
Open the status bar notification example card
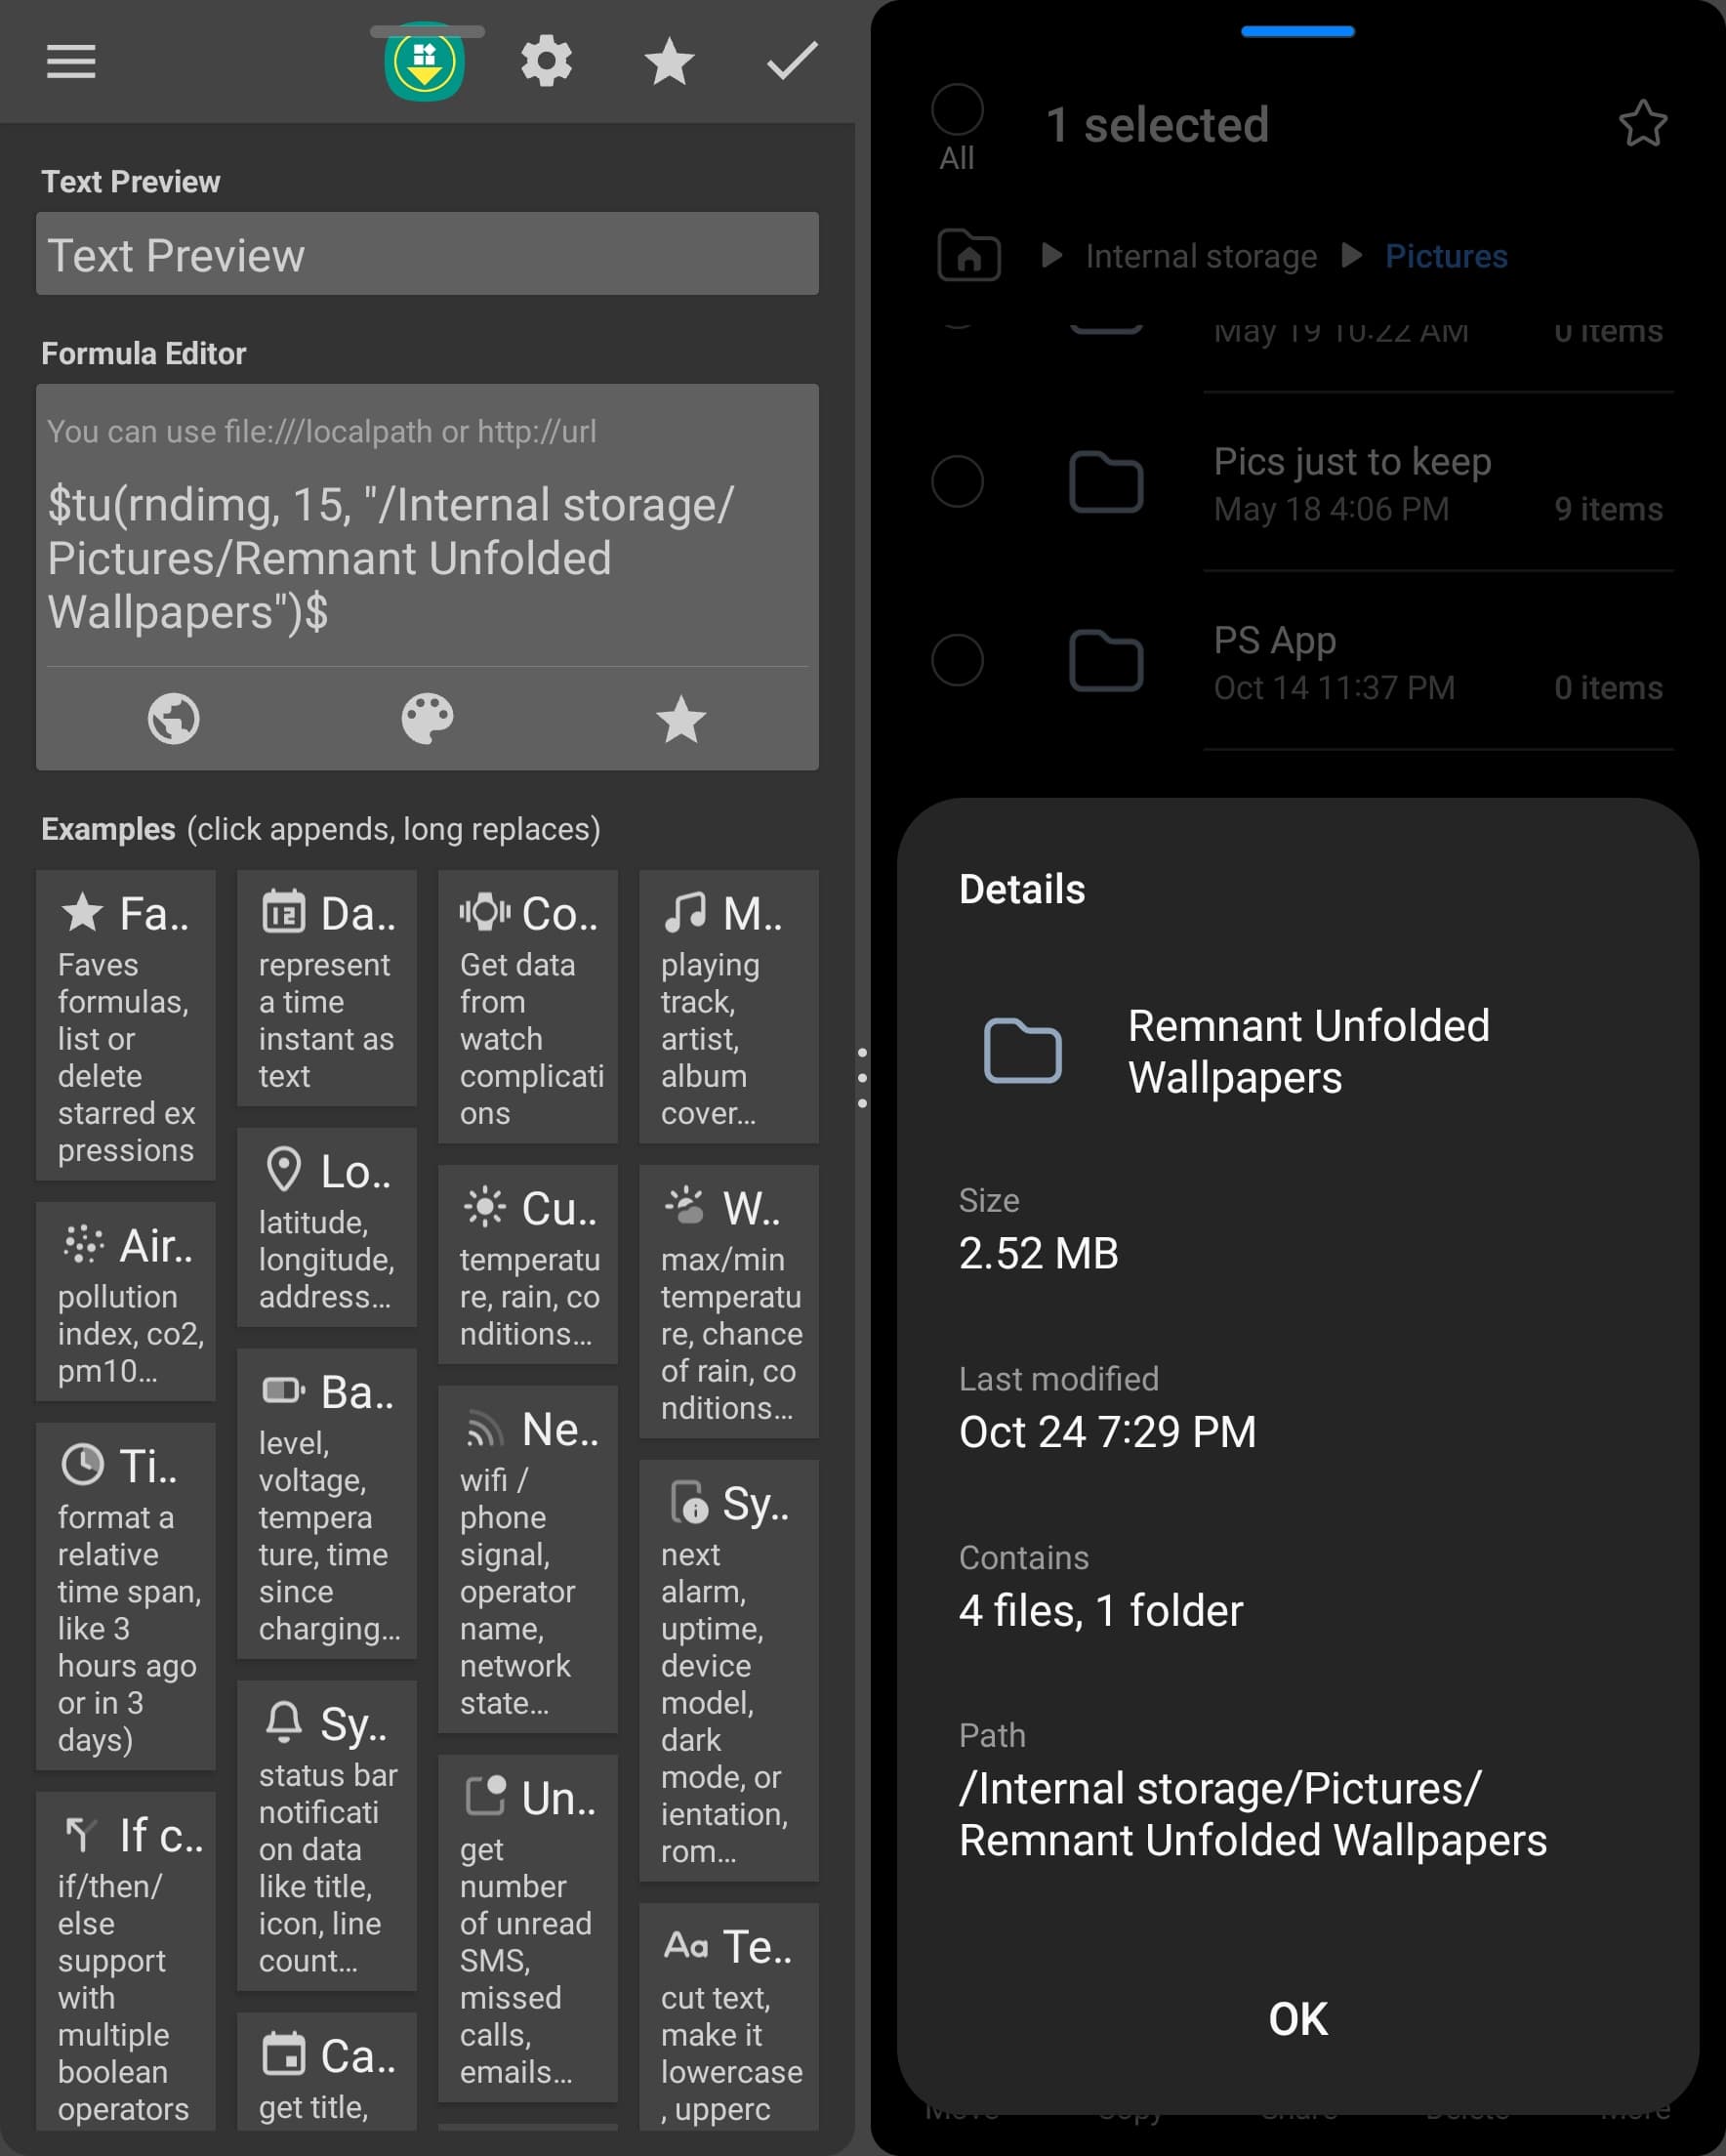click(x=327, y=1836)
